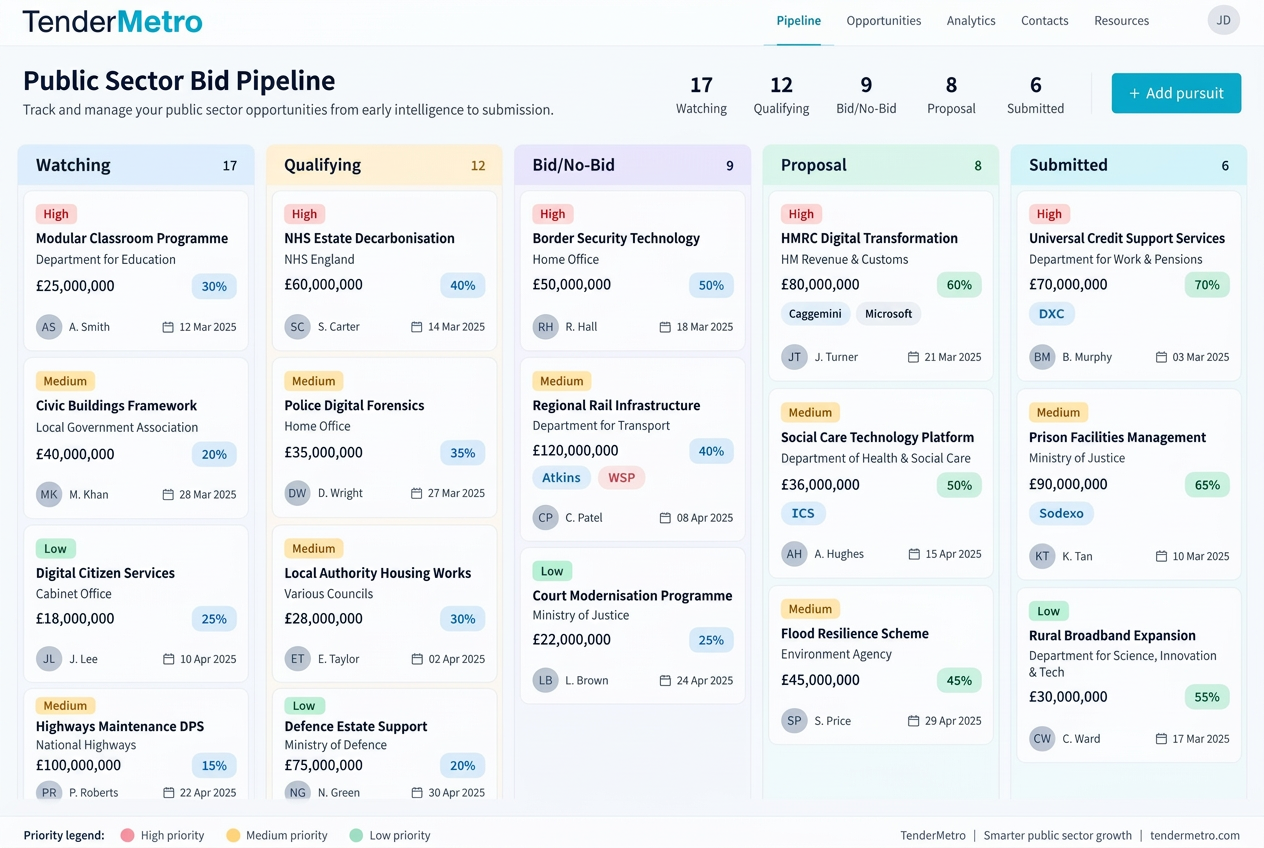
Task: Click L. Brown's LB avatar
Action: click(545, 680)
